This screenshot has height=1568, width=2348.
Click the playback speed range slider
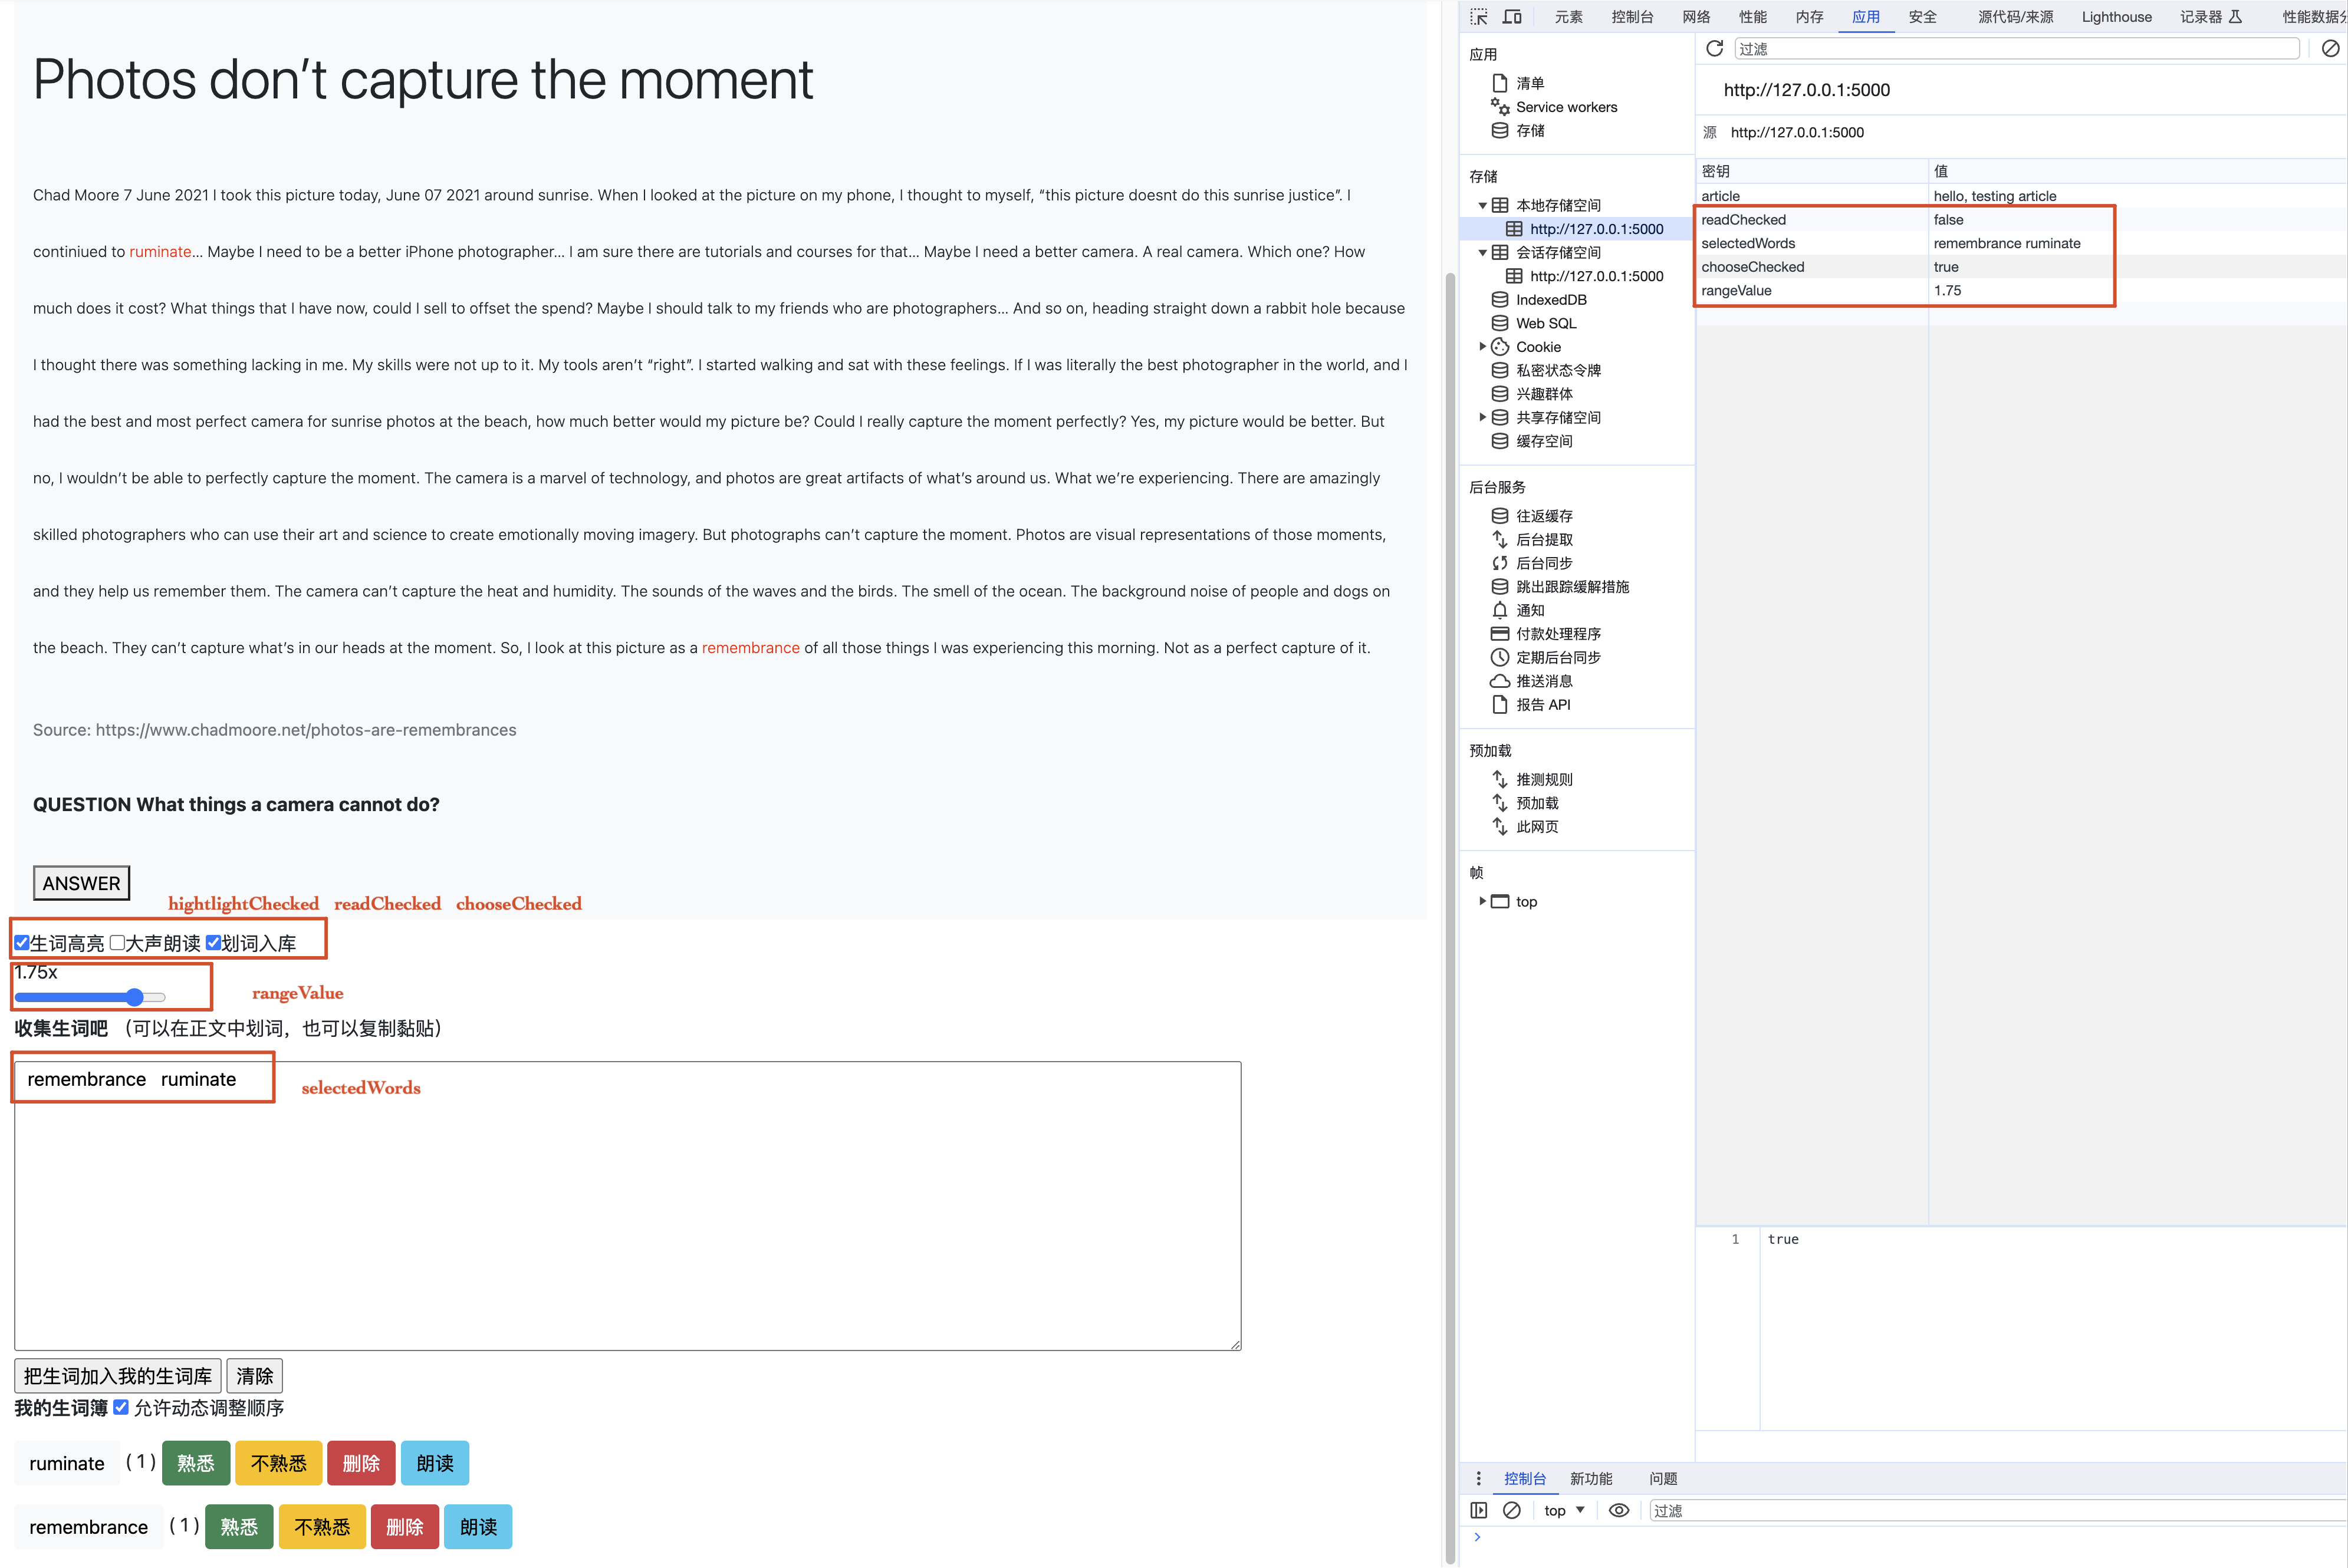90,997
